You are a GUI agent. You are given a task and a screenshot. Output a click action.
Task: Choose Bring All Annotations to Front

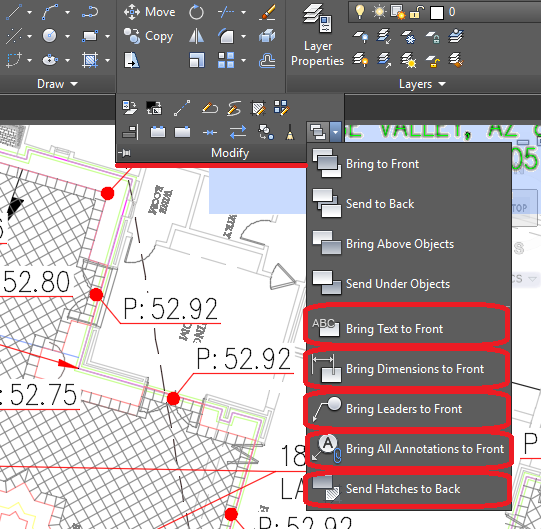409,449
